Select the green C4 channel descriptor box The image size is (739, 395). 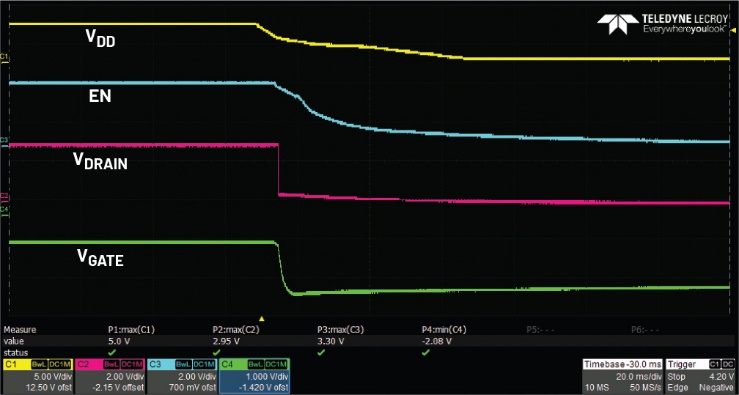pos(255,376)
